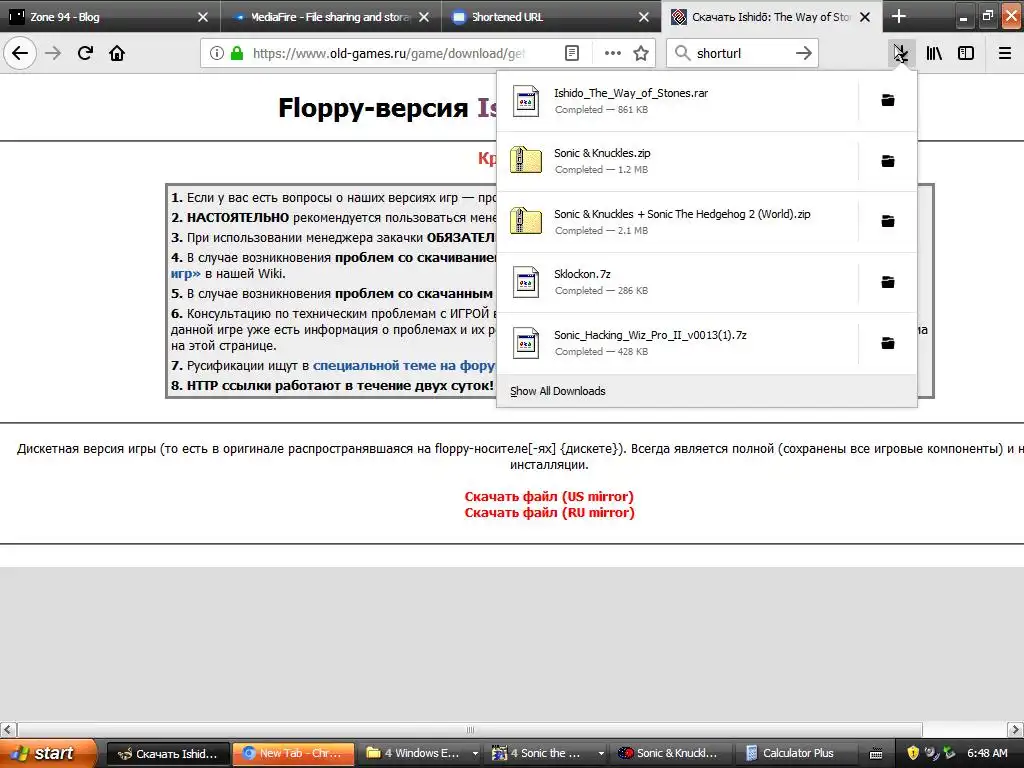Image resolution: width=1024 pixels, height=768 pixels.
Task: Click the forward navigation arrow
Action: pos(53,53)
